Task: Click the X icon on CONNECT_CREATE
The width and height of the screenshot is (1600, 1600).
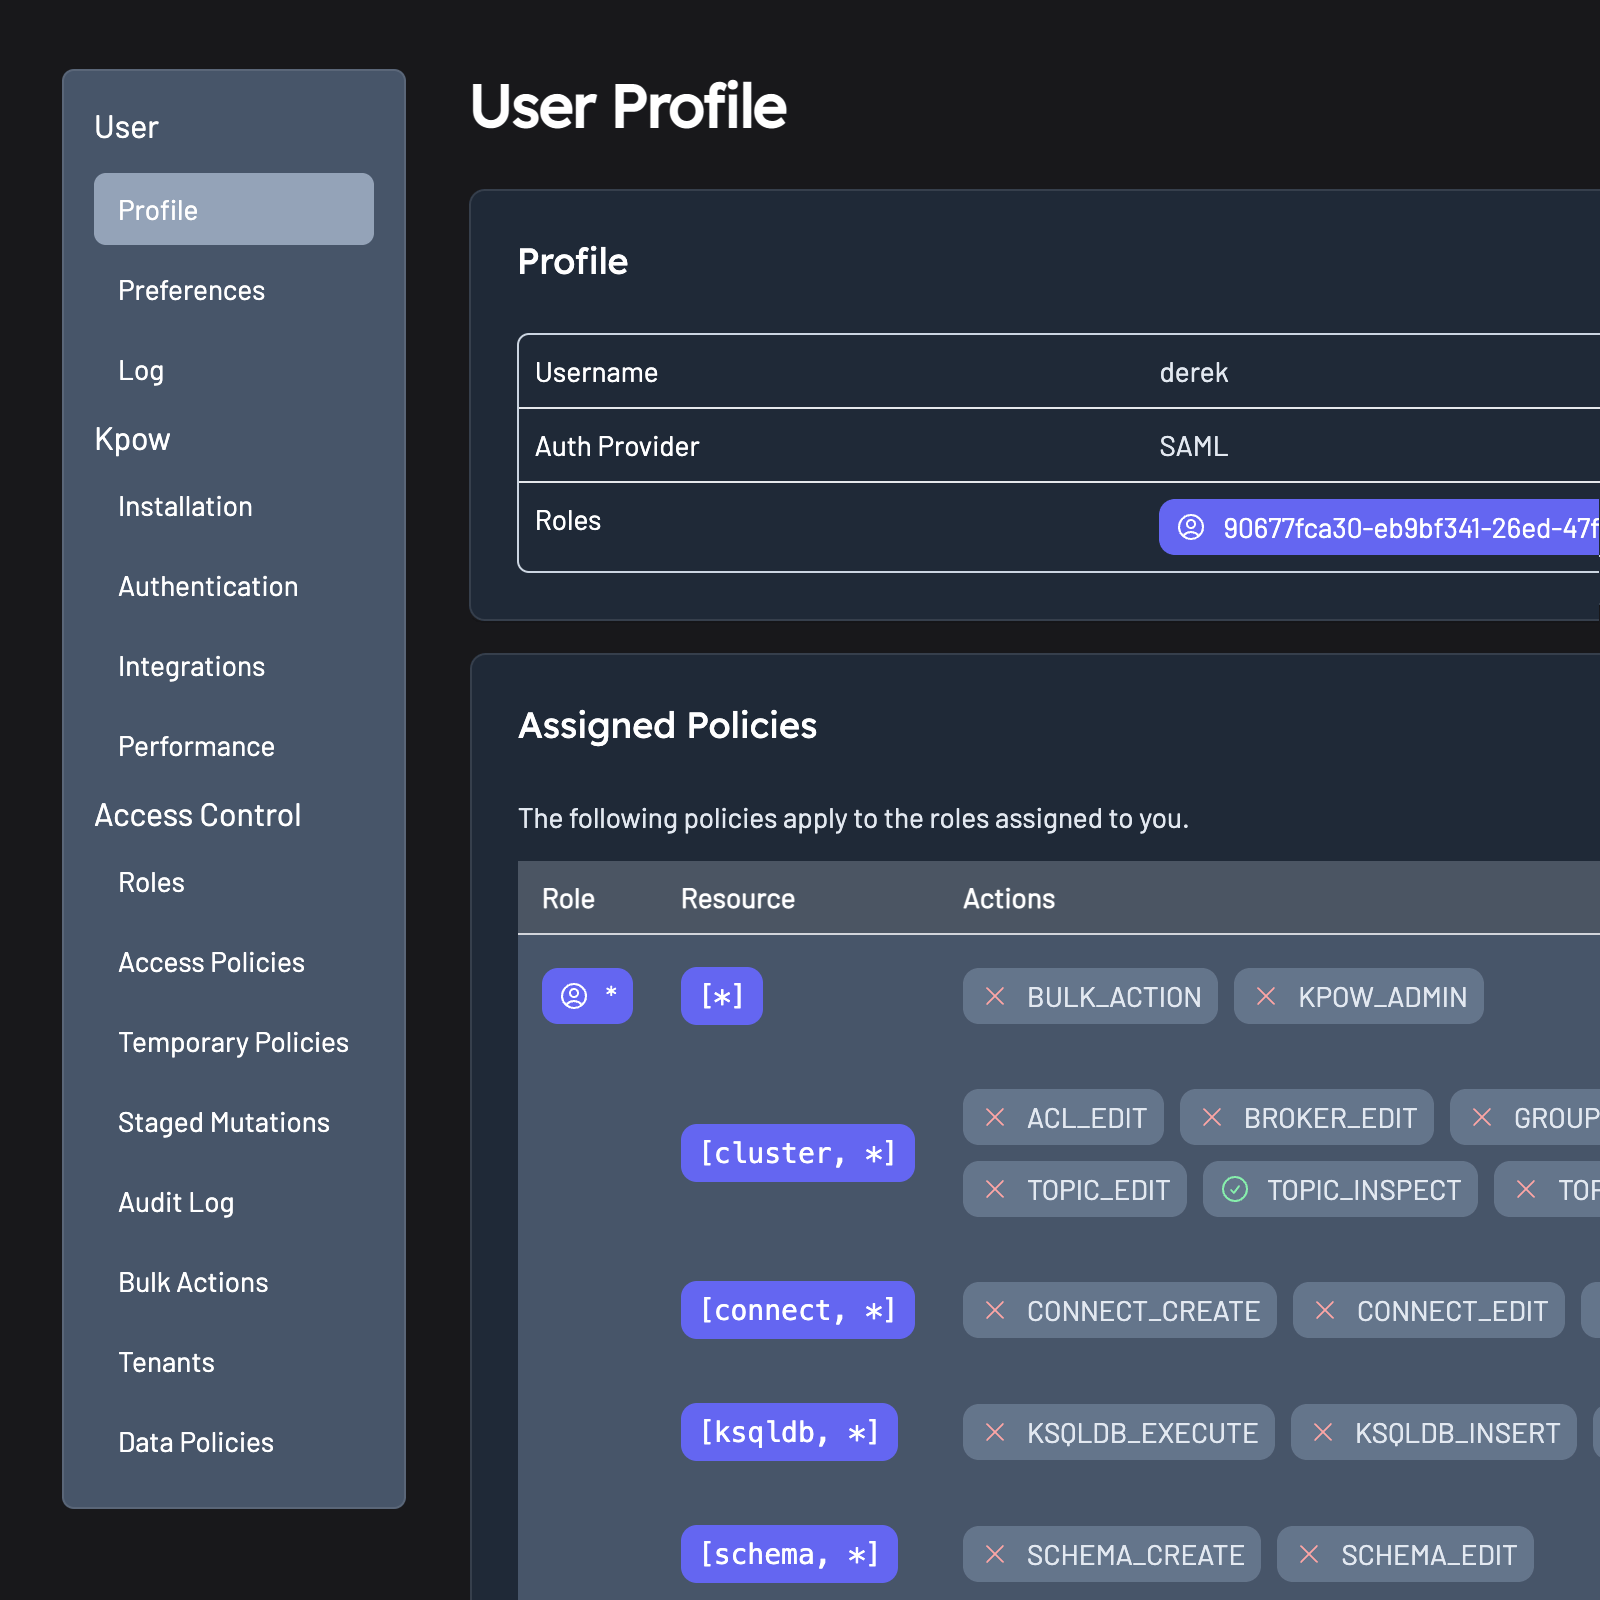Action: pos(995,1310)
